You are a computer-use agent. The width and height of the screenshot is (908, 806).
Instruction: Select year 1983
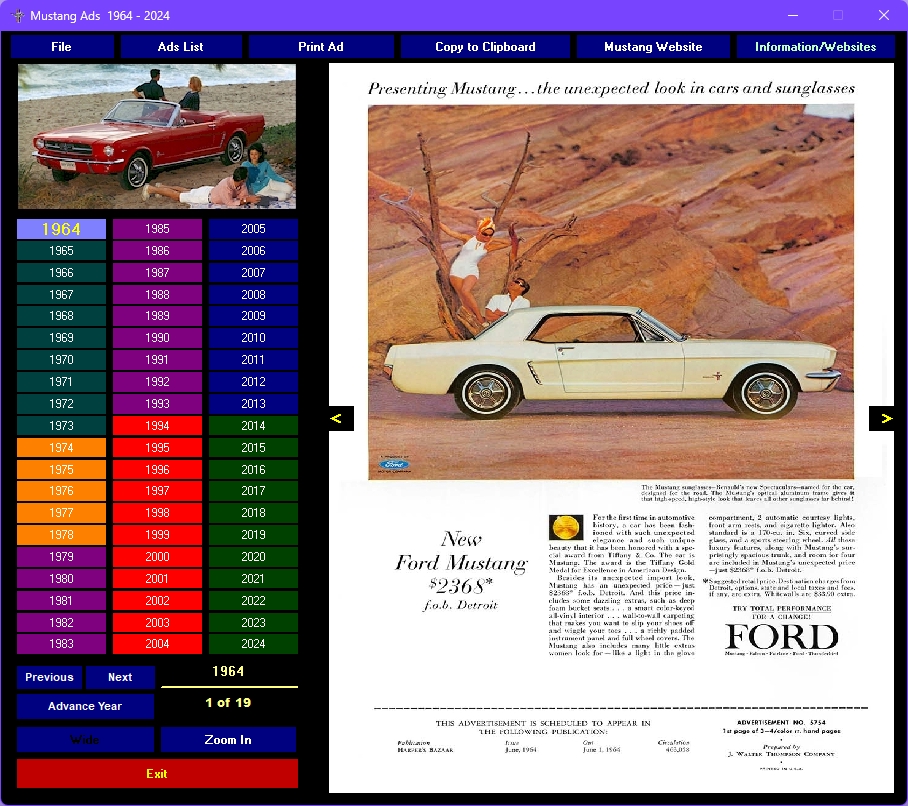tap(61, 644)
